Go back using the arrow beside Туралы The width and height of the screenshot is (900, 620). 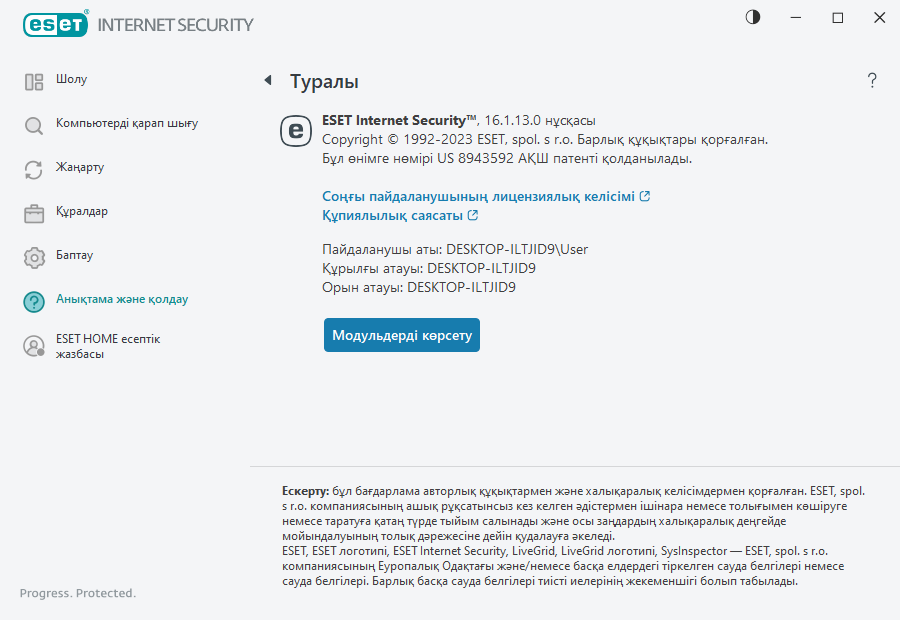click(x=268, y=80)
